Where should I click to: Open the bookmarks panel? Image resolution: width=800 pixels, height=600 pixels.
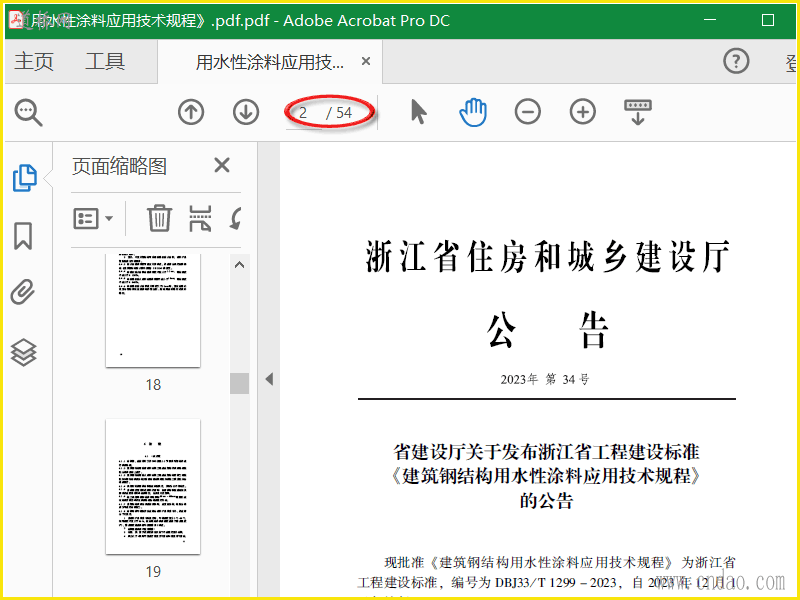click(x=23, y=236)
